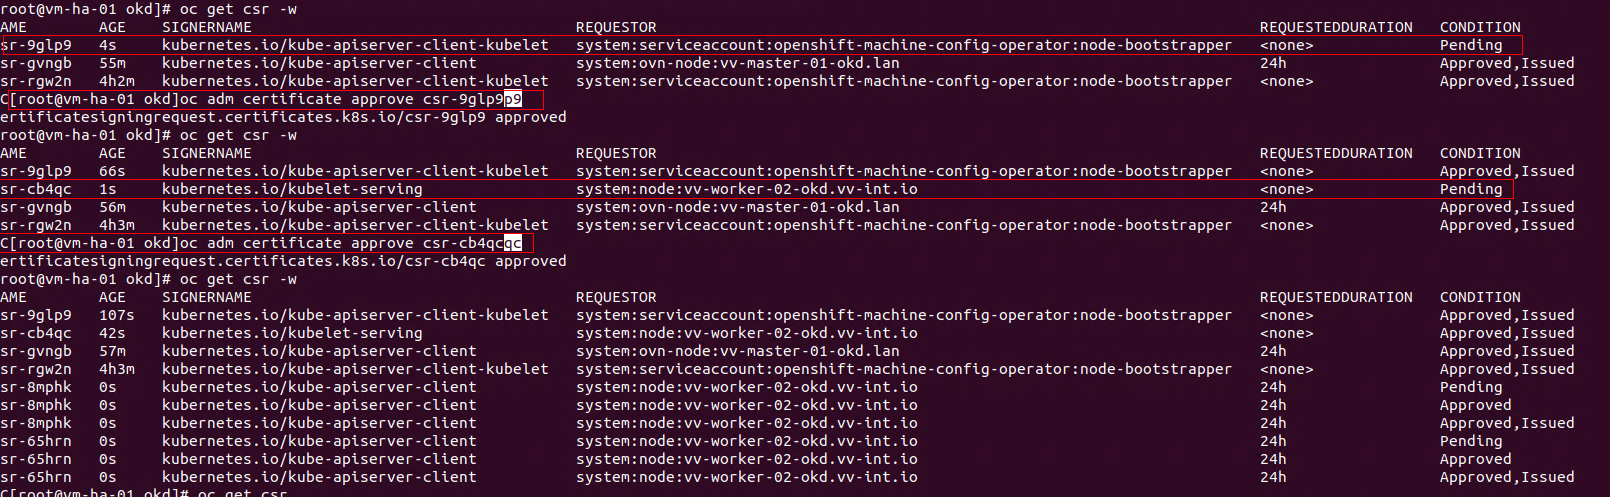Click the 66s age value
The image size is (1610, 497).
[112, 171]
